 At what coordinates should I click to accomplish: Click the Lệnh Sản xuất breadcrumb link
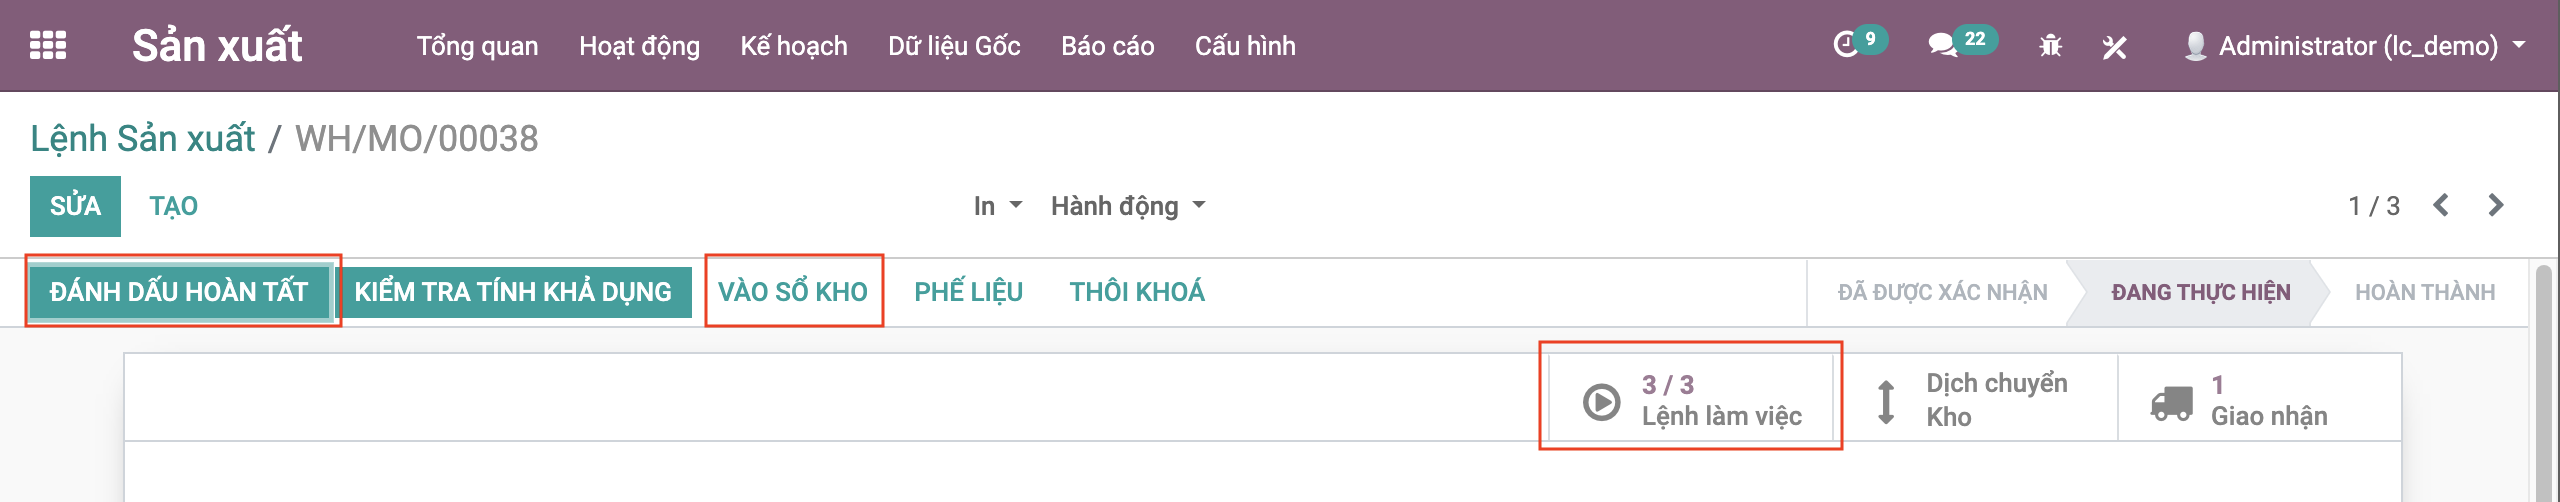click(x=143, y=139)
